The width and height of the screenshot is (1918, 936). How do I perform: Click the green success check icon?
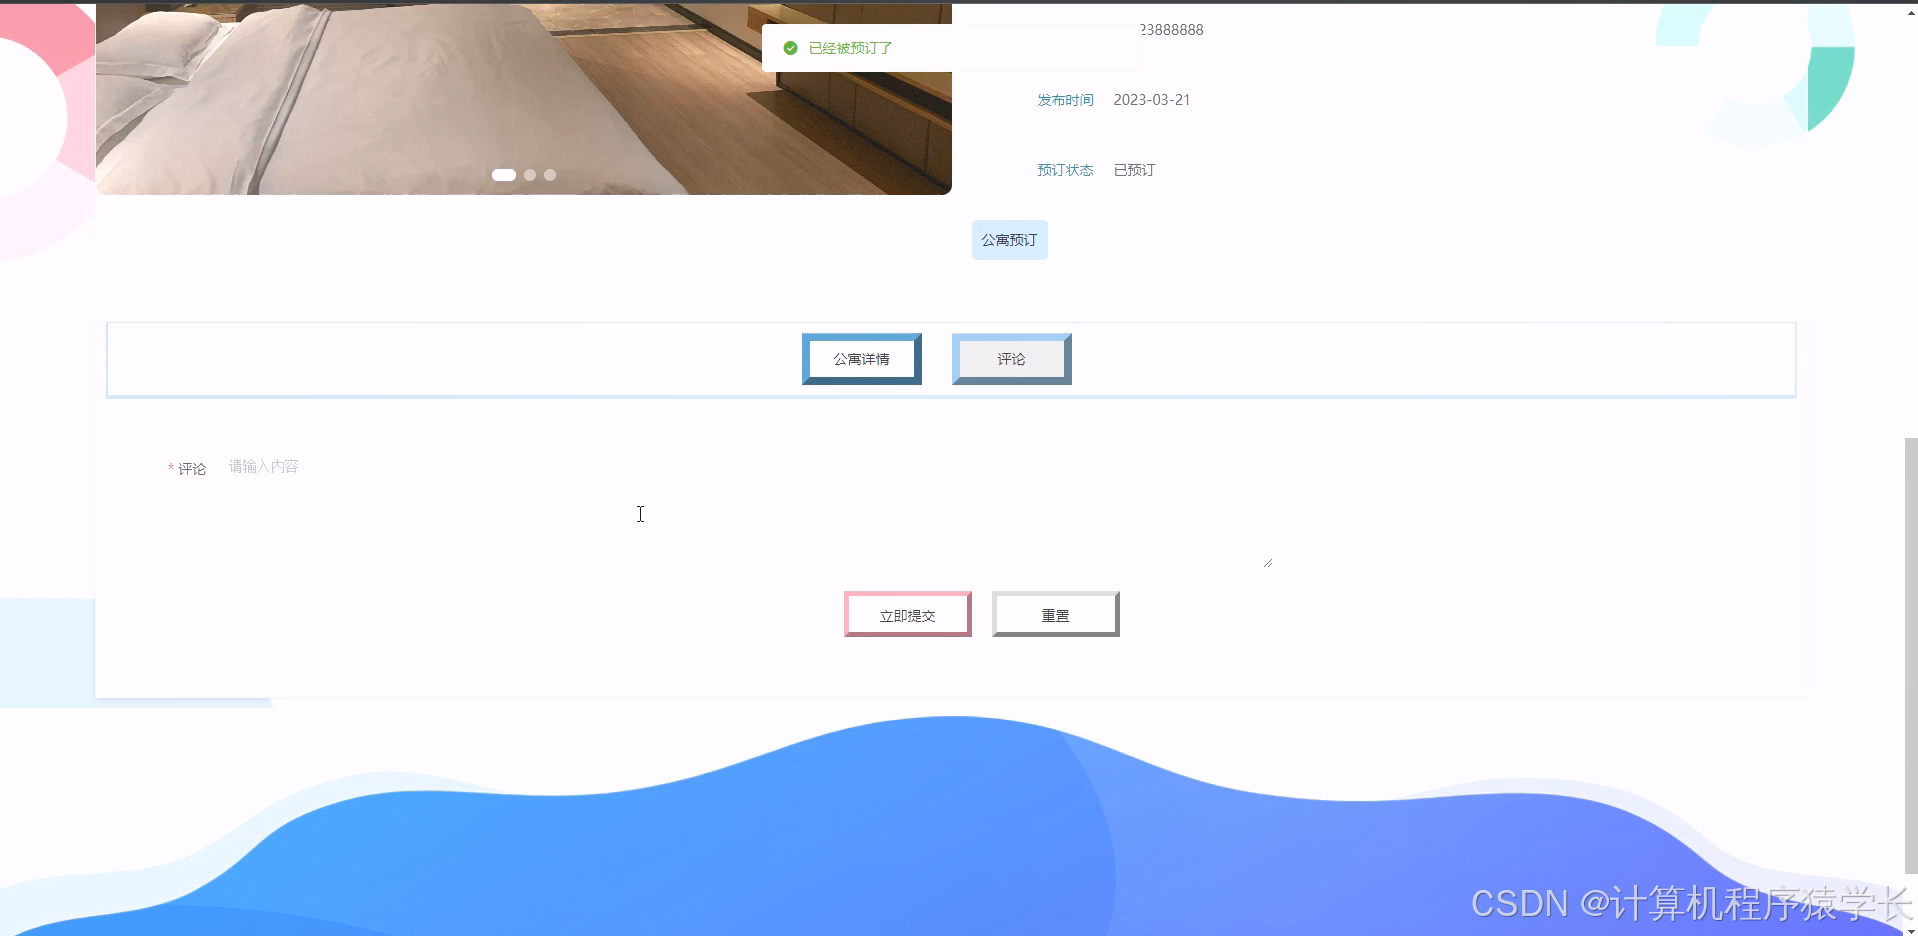791,47
